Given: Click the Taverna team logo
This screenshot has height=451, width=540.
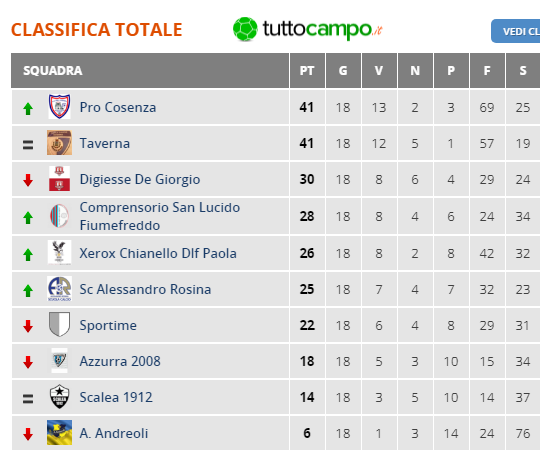Looking at the screenshot, I should point(59,143).
